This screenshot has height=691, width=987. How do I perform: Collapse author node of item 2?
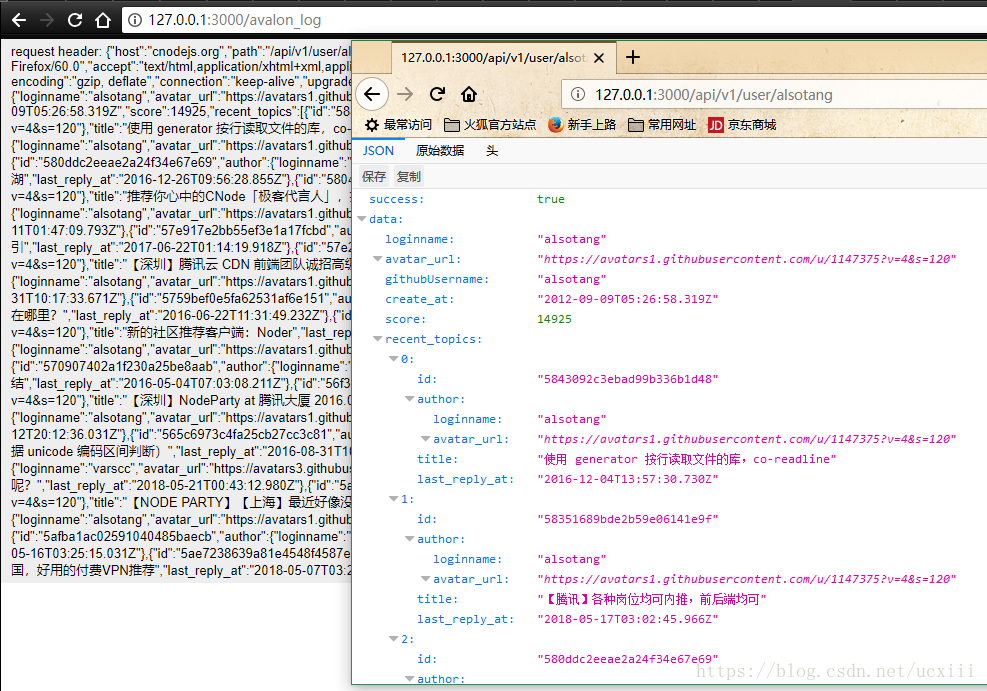point(410,679)
